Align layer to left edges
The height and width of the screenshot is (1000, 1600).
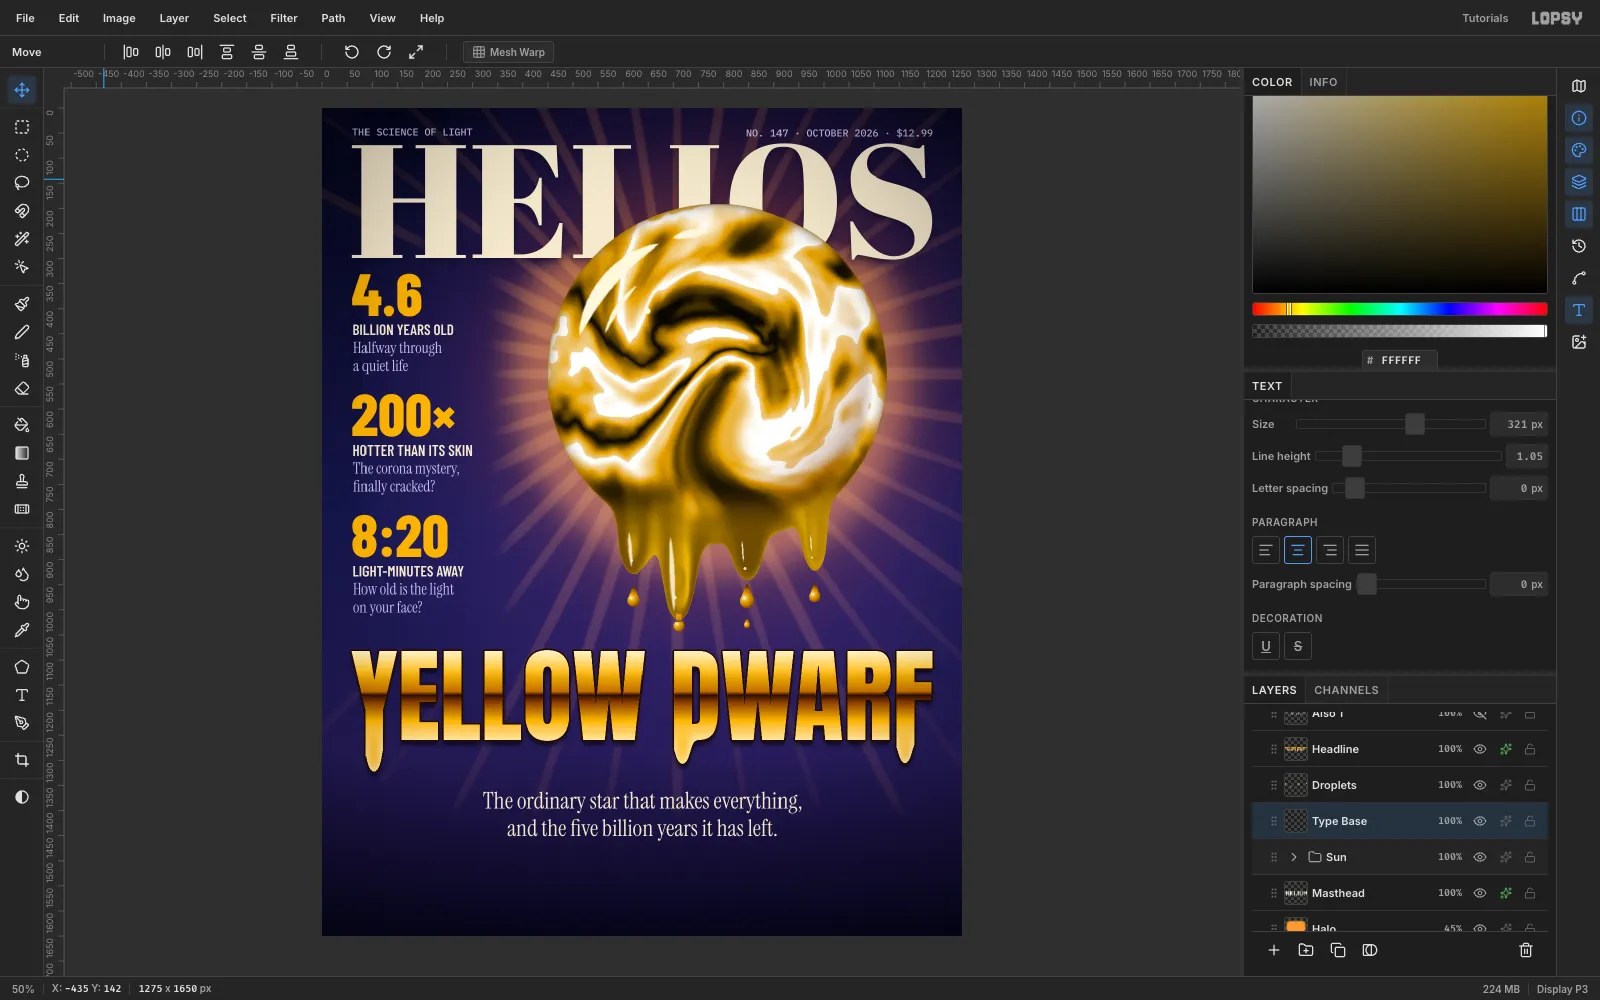[x=131, y=52]
